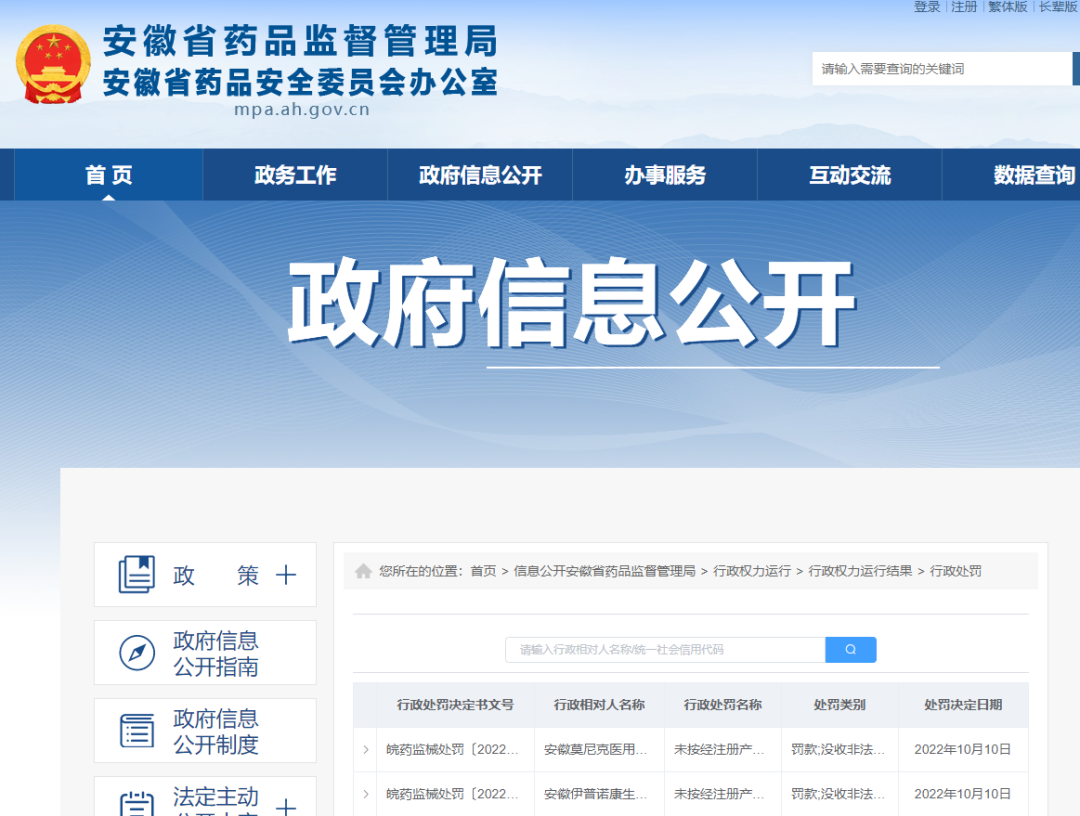This screenshot has height=816, width=1080.
Task: Expand the 安徽莫尼克医用 penalty row chevron
Action: [366, 749]
